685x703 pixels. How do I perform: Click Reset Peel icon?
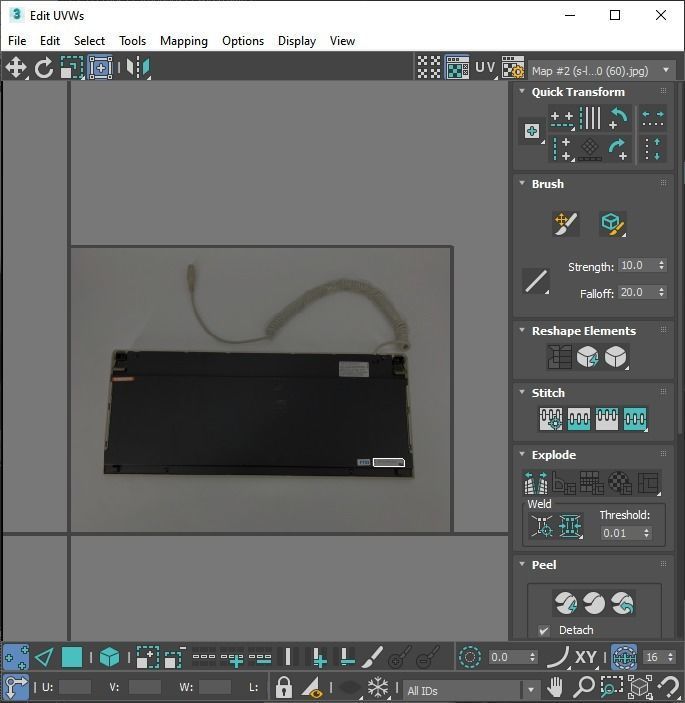click(x=622, y=603)
